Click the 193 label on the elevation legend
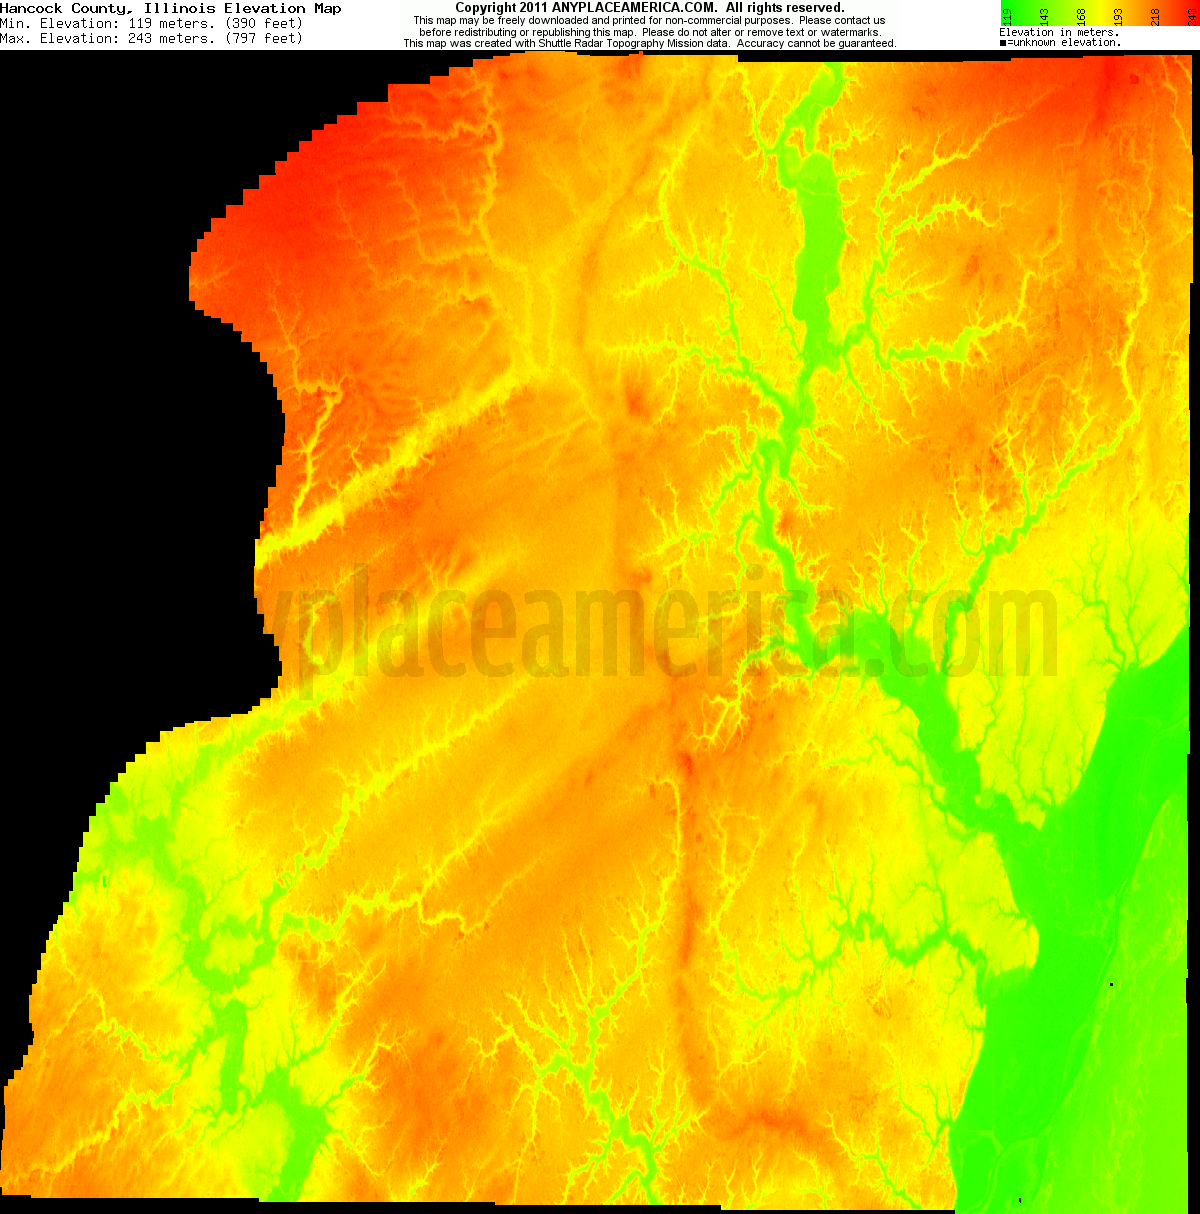The width and height of the screenshot is (1200, 1214). click(1119, 15)
